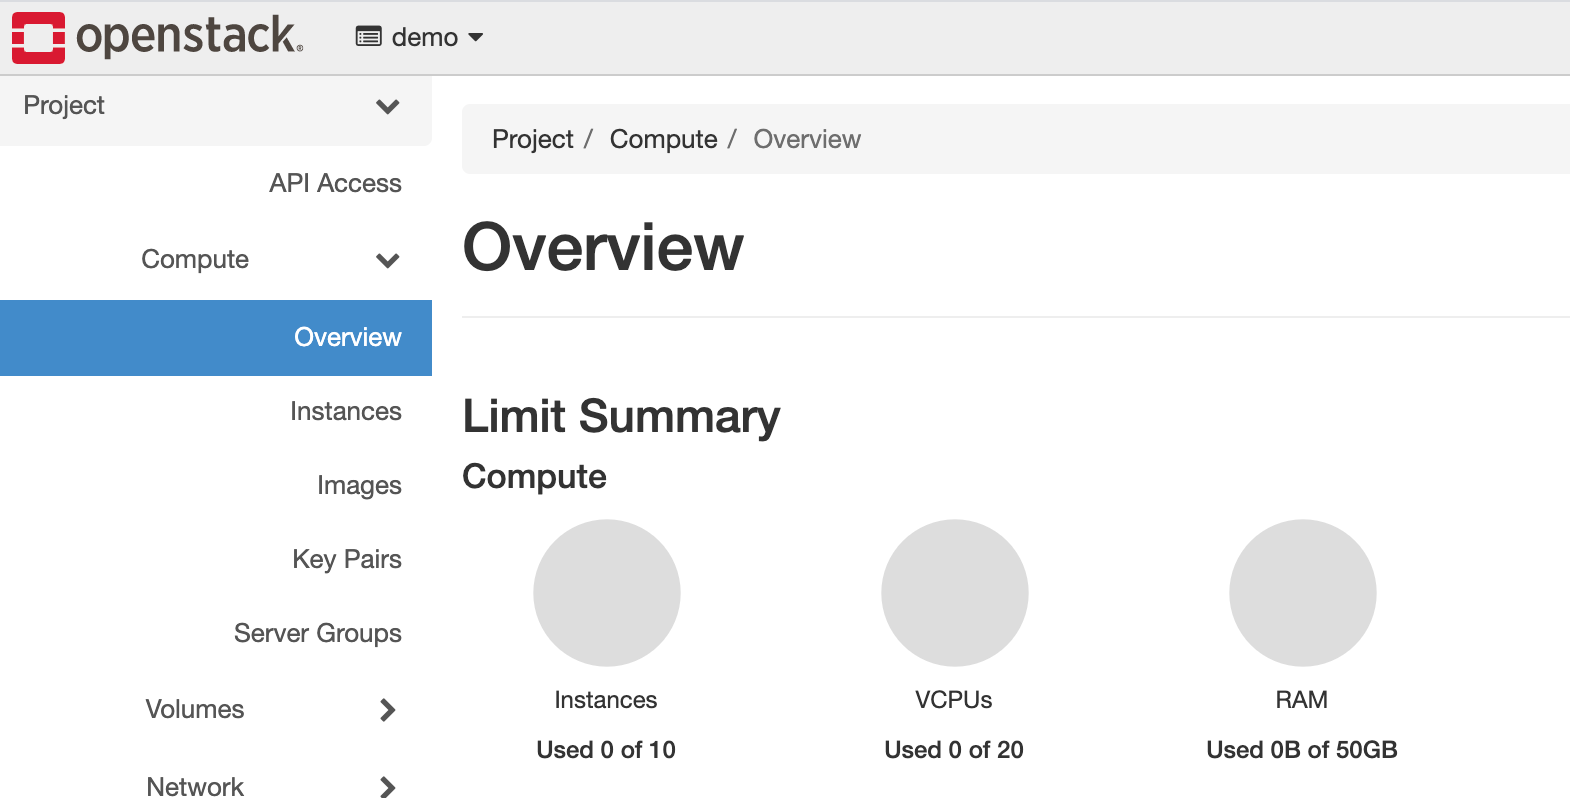Click the VCPUs usage pie chart
This screenshot has height=798, width=1570.
[x=955, y=593]
